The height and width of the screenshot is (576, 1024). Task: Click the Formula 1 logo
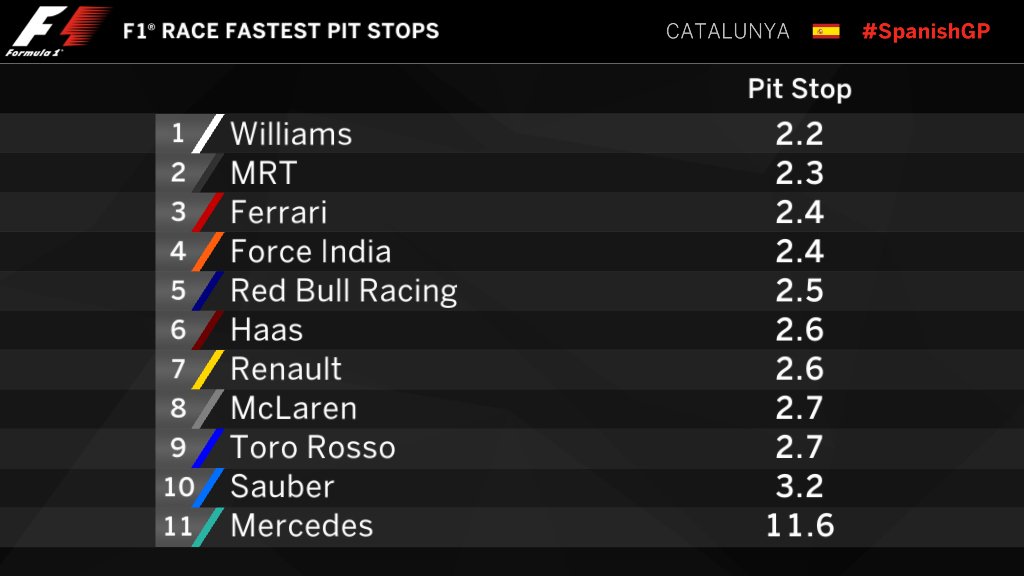(57, 31)
